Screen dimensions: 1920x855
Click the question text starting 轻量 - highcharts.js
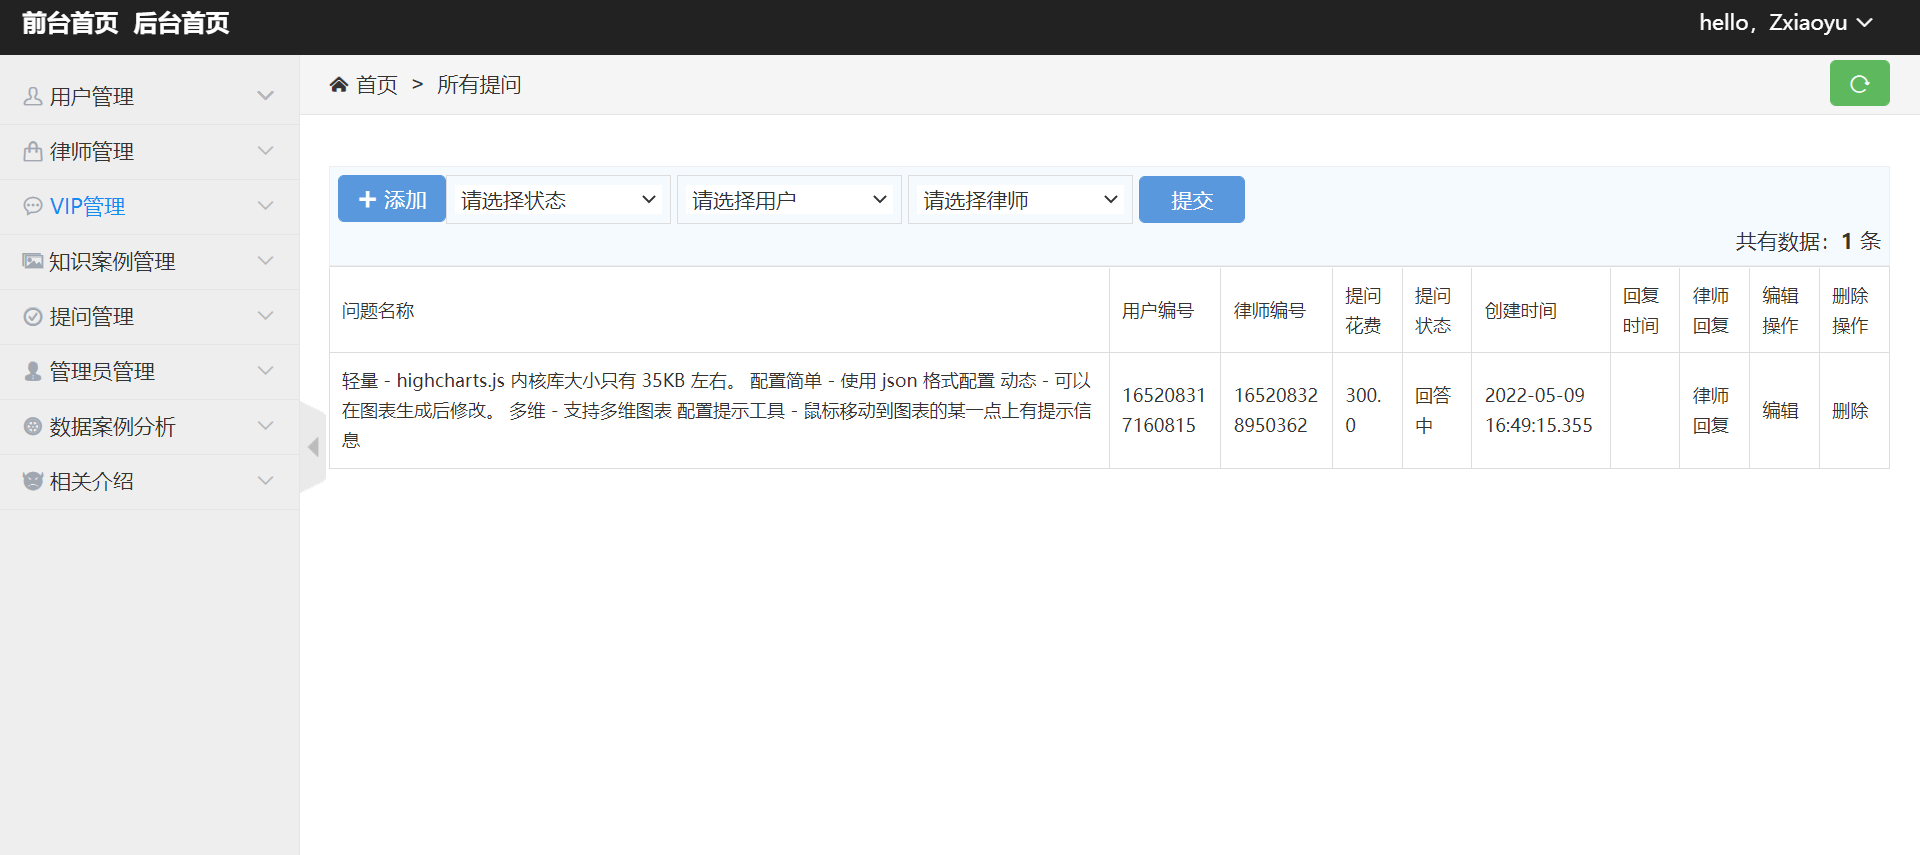tap(717, 410)
